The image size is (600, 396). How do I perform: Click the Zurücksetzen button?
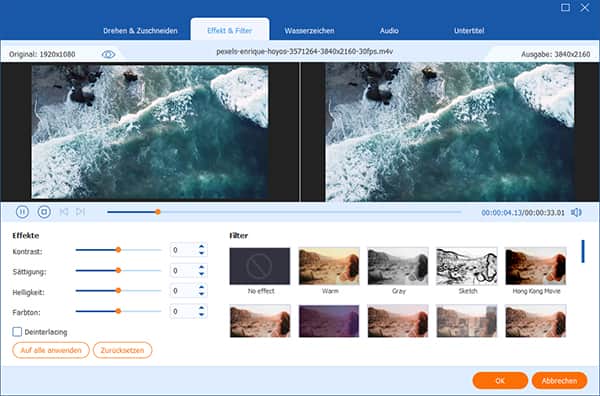122,350
